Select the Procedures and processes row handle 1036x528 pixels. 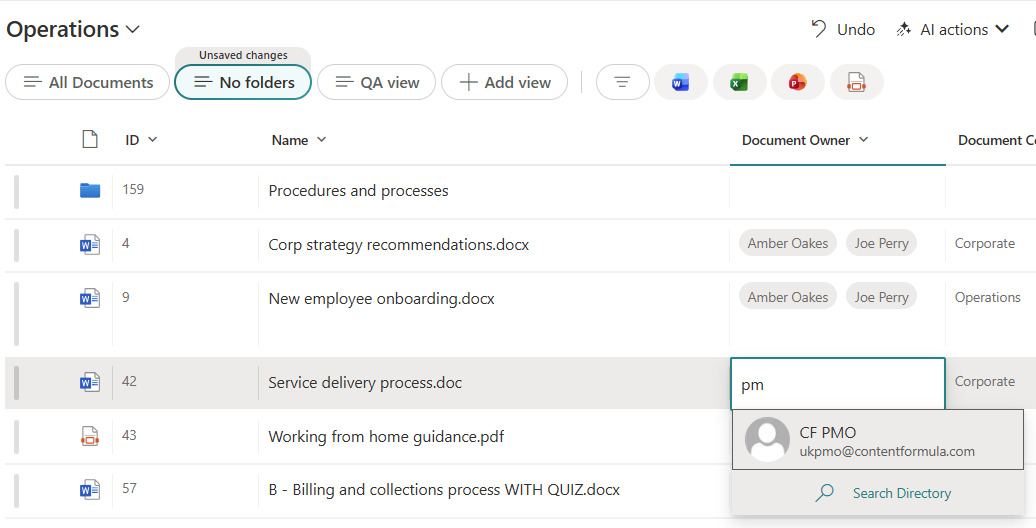(17, 192)
